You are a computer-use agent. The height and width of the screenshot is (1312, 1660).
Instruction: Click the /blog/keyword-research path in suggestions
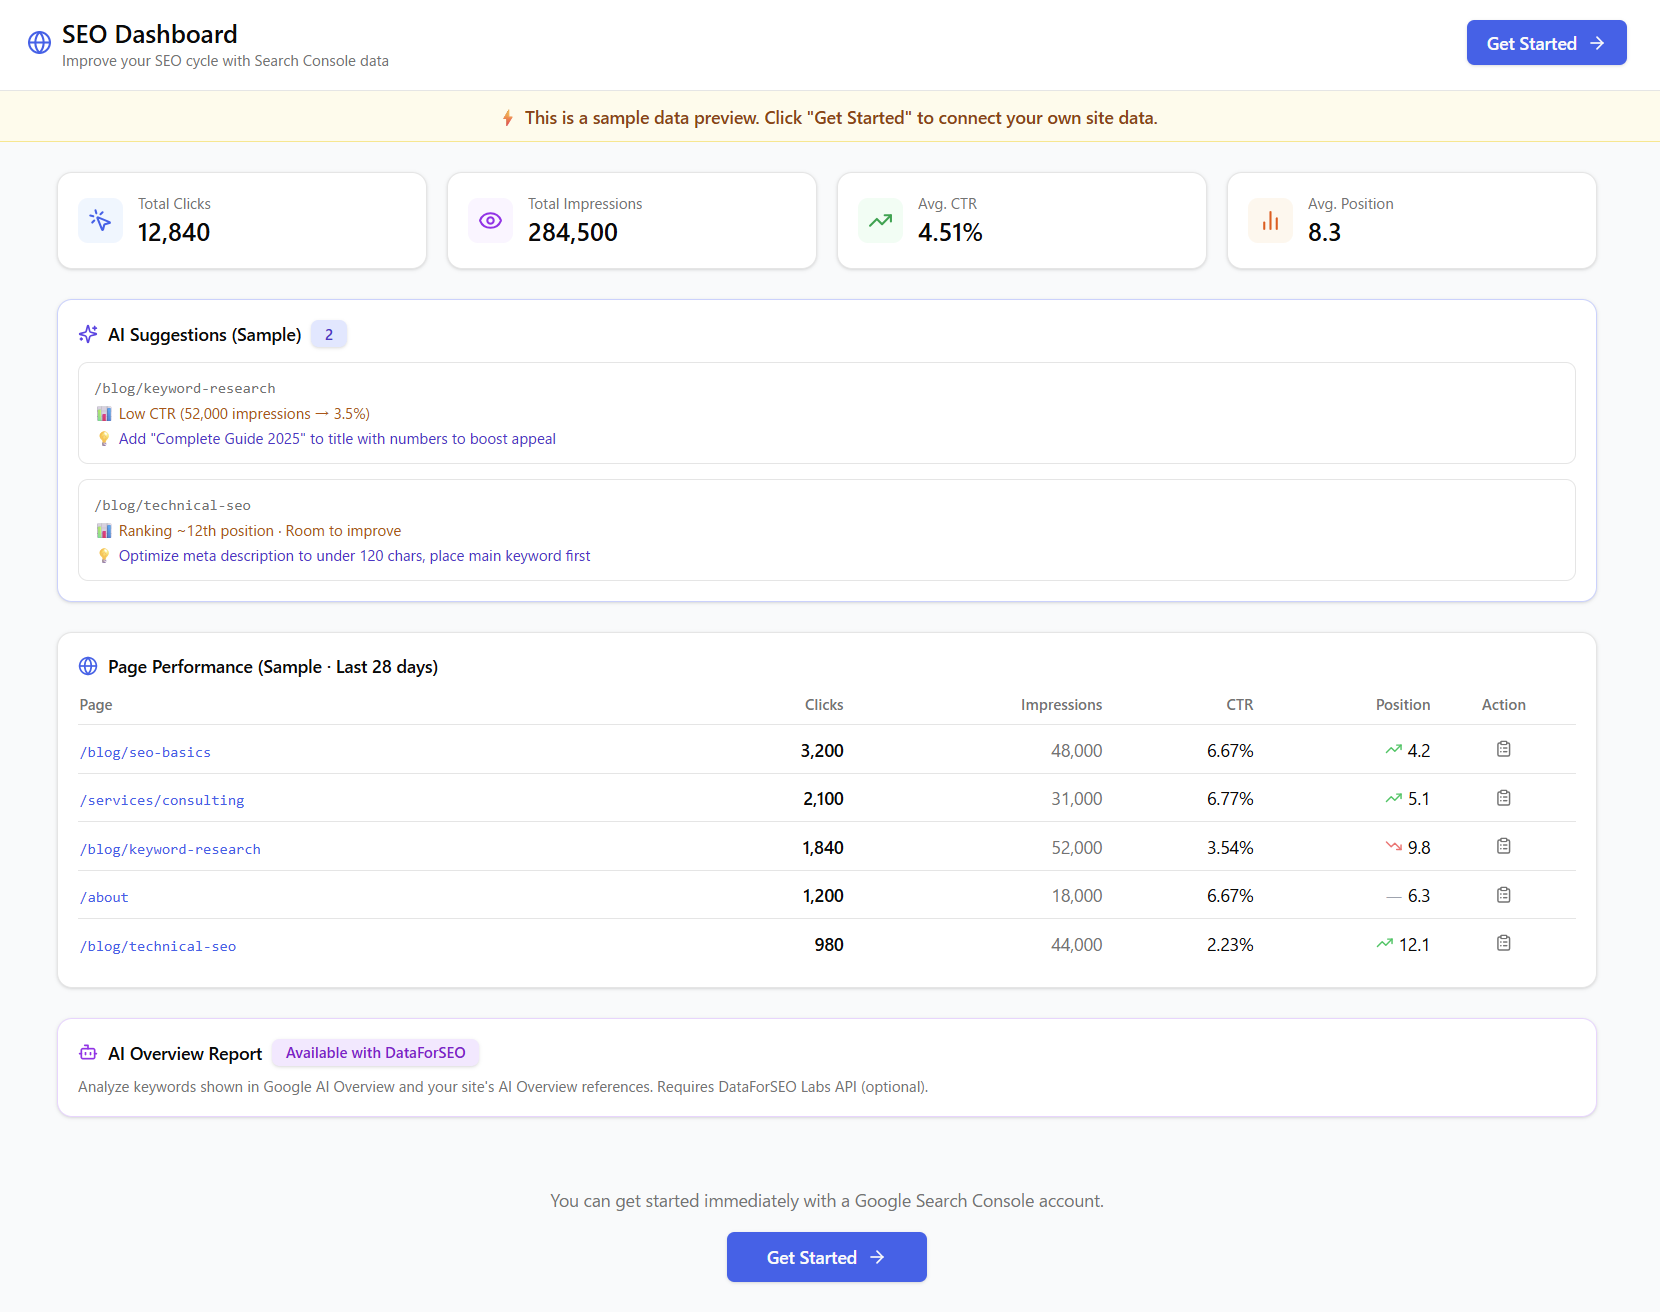[185, 389]
